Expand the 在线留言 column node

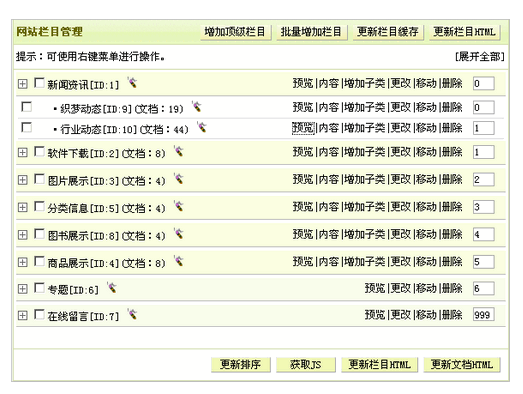pyautogui.click(x=22, y=315)
